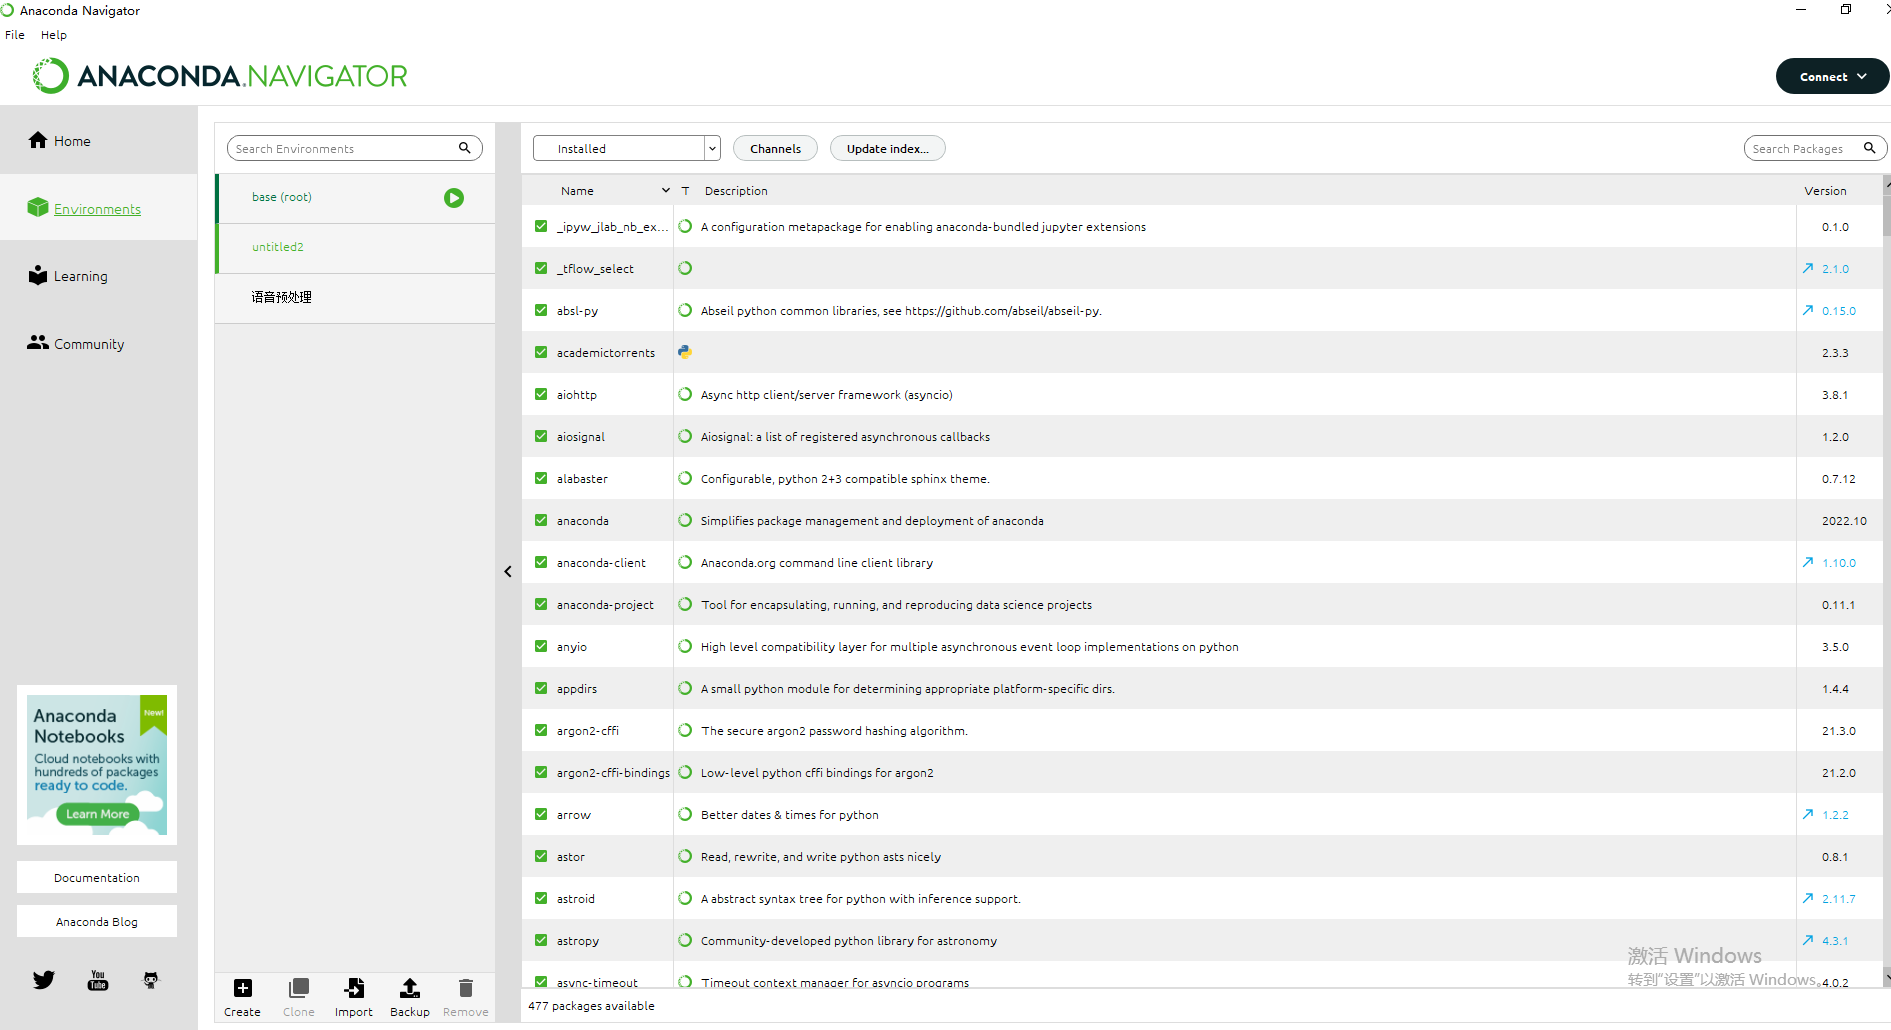Click the Remove environment trash icon

click(x=465, y=988)
